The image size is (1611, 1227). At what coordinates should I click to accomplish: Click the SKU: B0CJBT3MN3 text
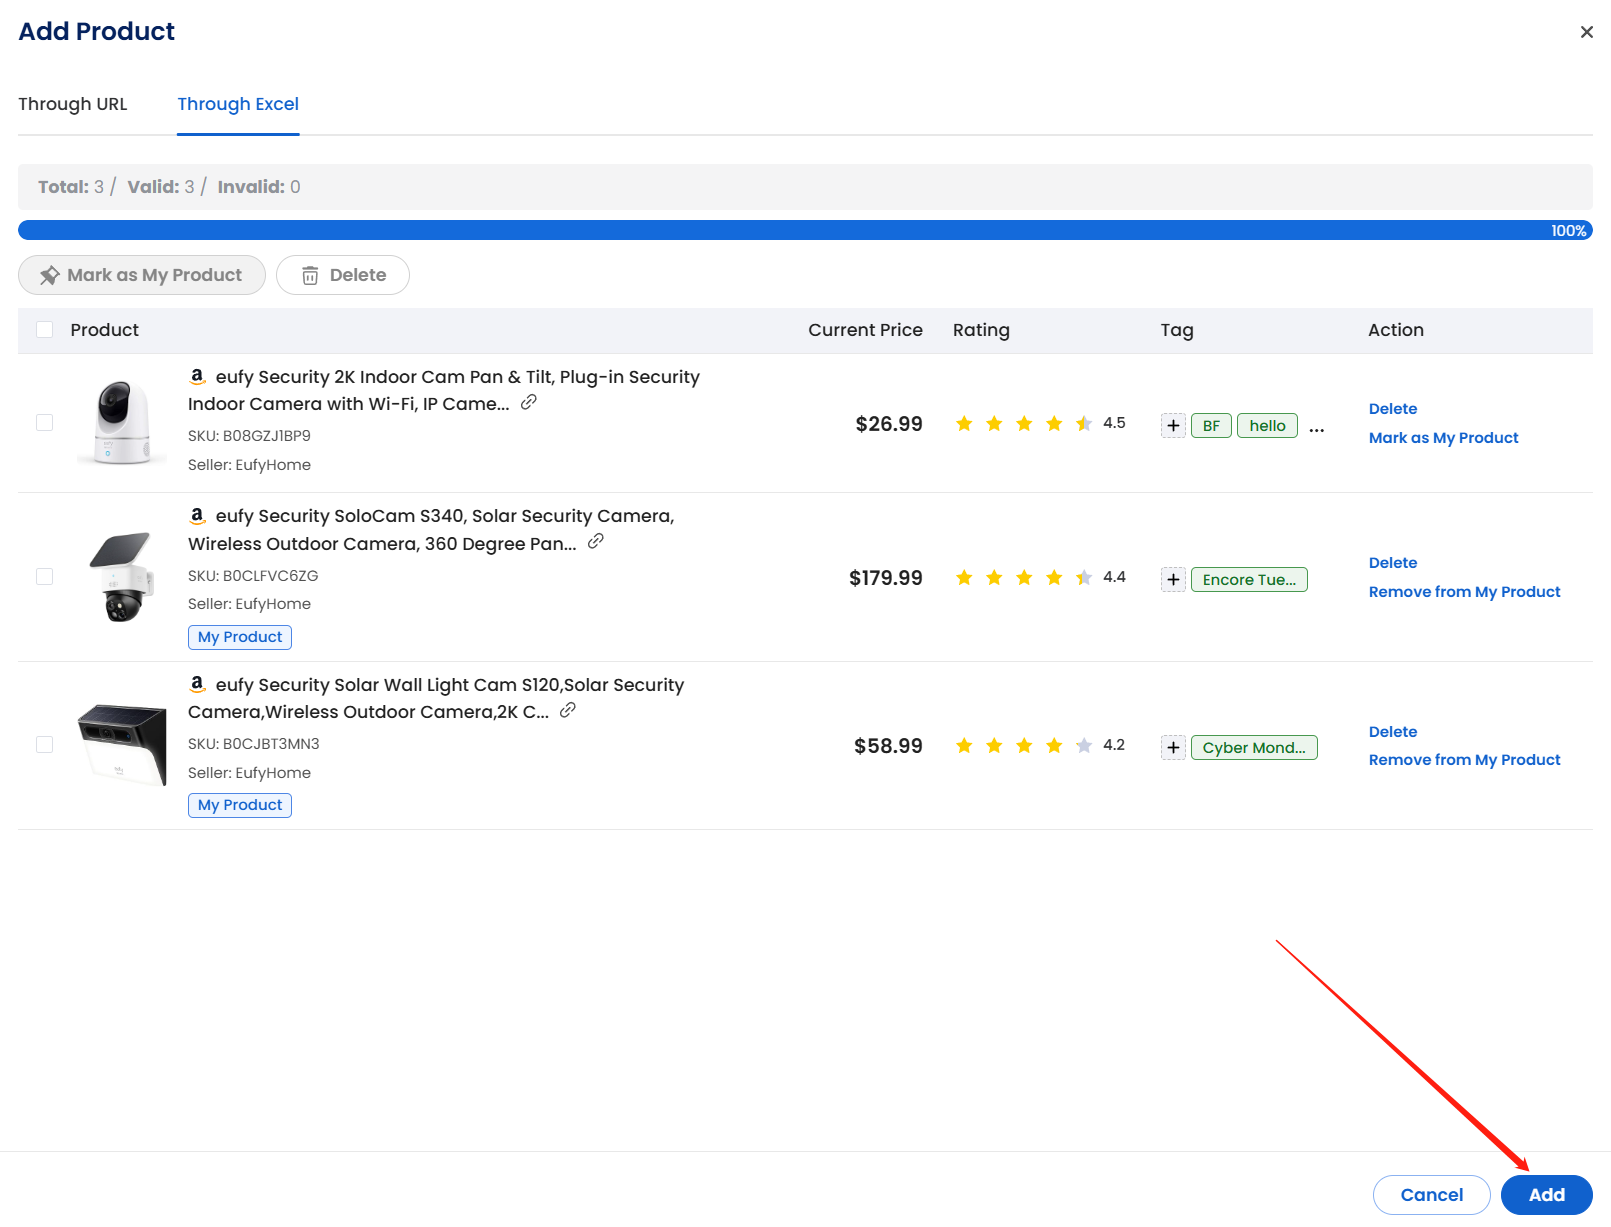click(x=254, y=744)
